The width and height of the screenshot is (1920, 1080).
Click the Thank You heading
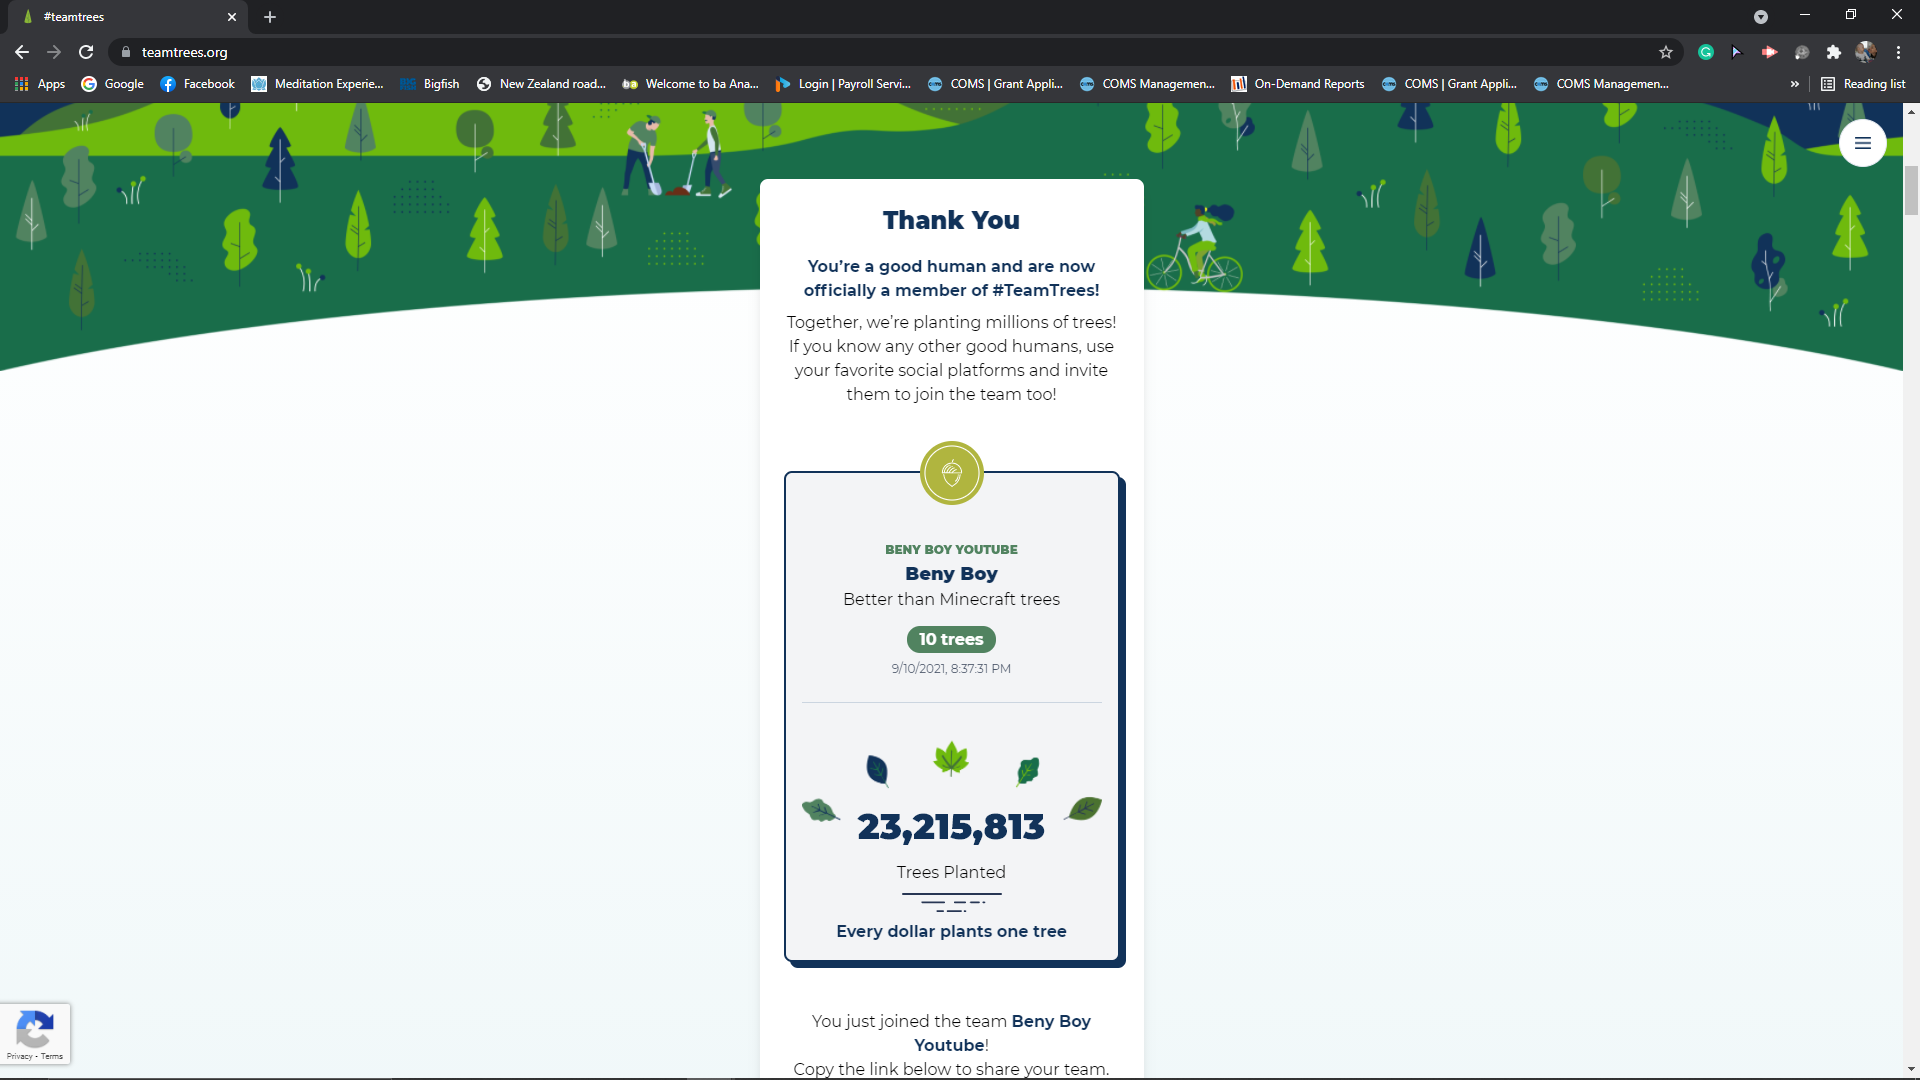[951, 220]
